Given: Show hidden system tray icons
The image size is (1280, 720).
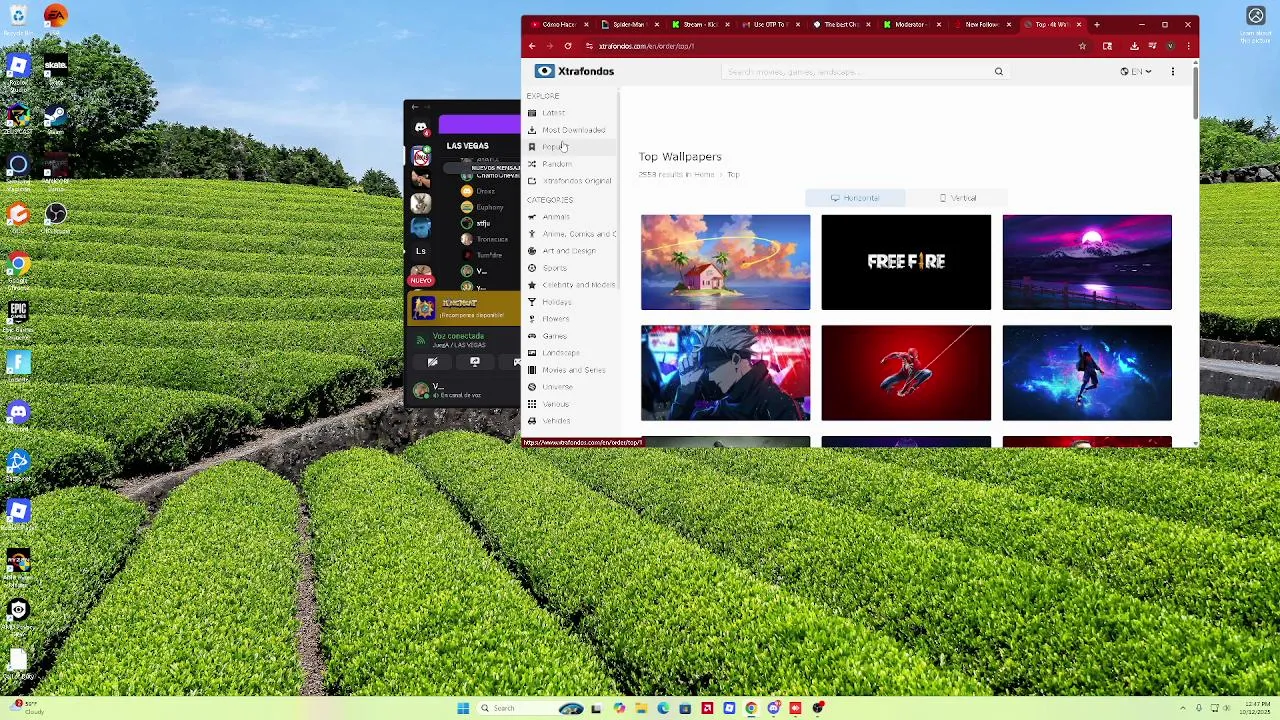Looking at the screenshot, I should coord(1182,708).
